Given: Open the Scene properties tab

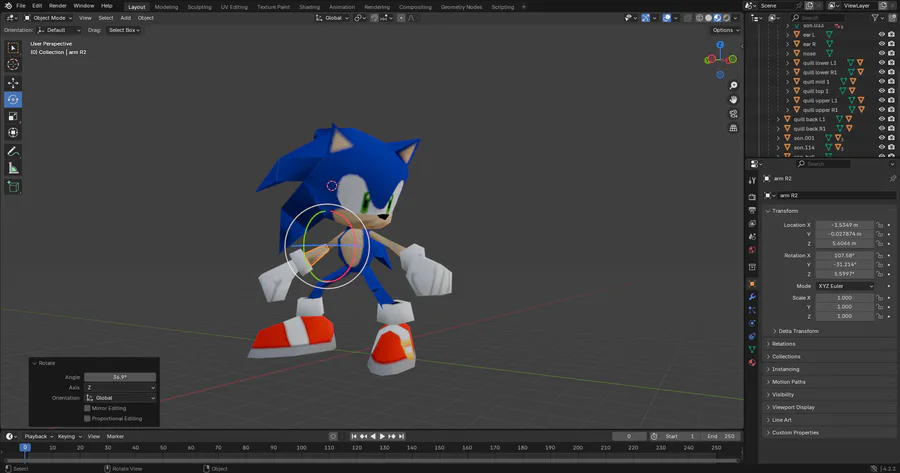Looking at the screenshot, I should click(x=752, y=236).
